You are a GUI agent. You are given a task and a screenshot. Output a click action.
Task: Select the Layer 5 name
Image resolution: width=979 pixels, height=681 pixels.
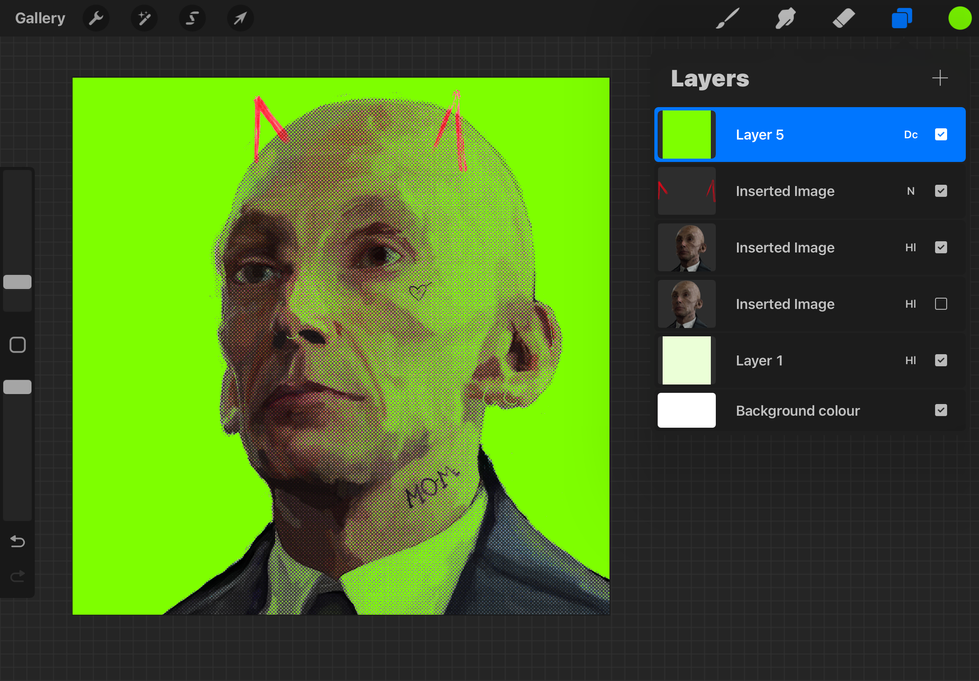pos(759,135)
